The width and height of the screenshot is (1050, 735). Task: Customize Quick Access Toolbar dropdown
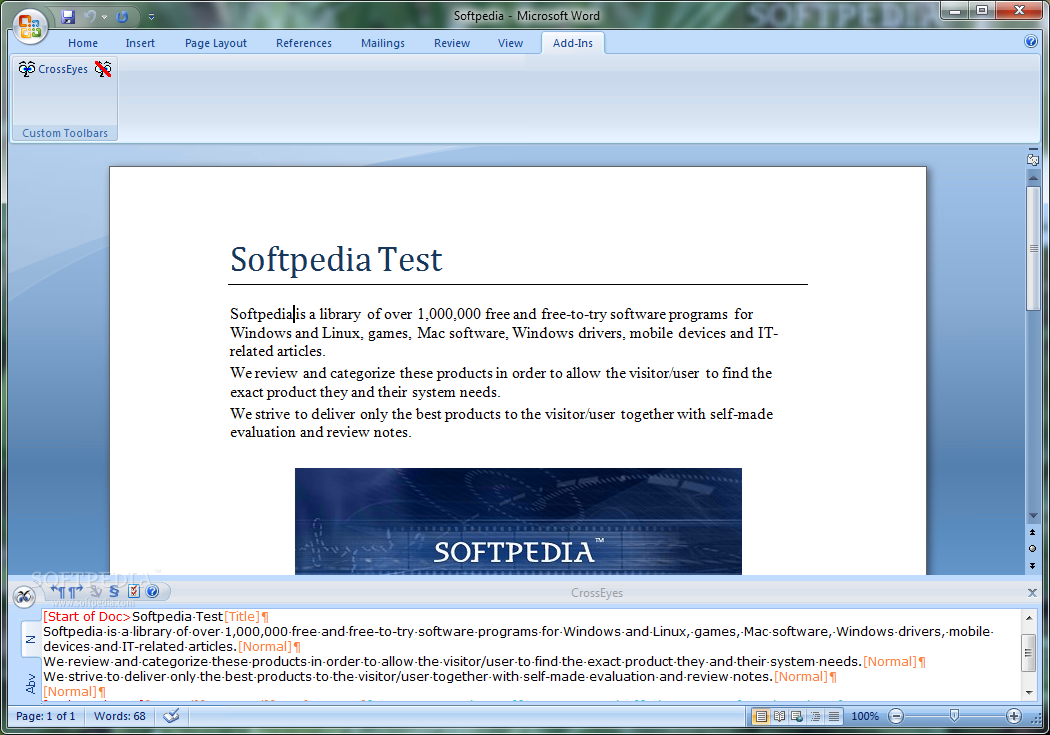tap(151, 17)
